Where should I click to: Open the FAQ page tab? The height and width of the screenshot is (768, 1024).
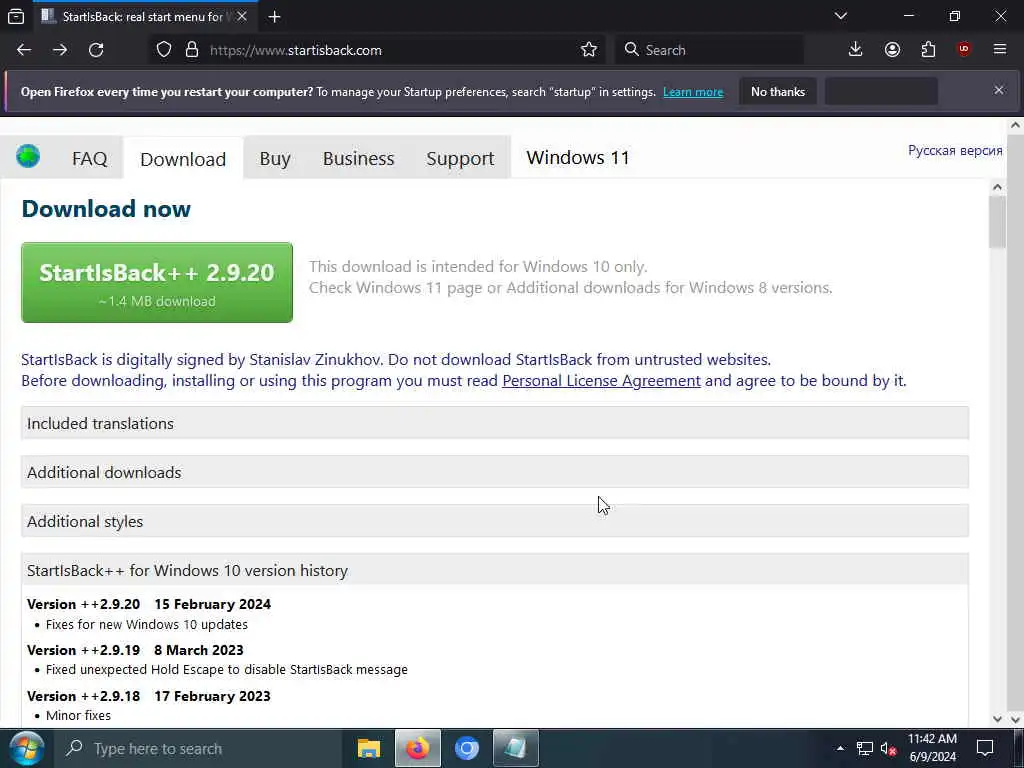[x=89, y=159]
